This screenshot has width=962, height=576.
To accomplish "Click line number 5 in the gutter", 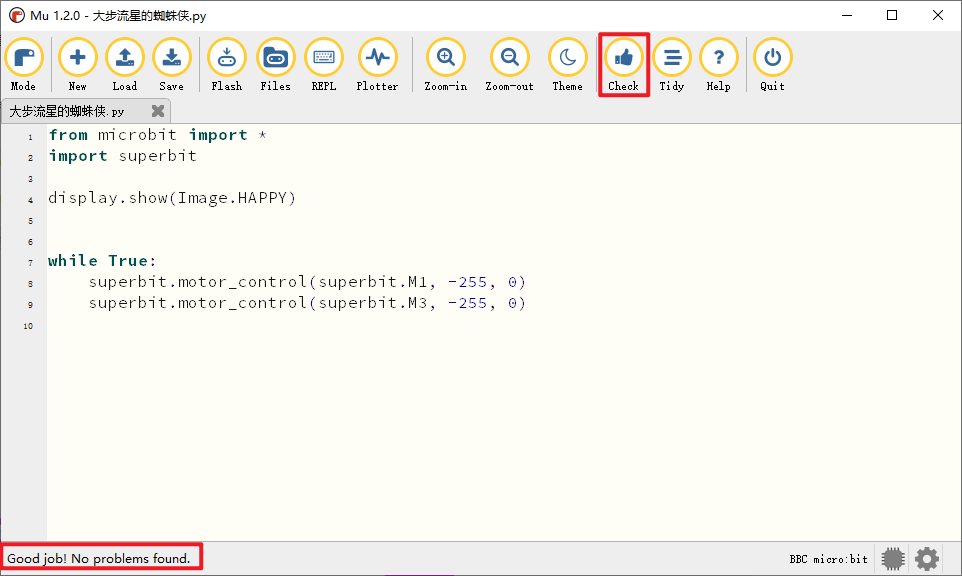I will coord(30,221).
